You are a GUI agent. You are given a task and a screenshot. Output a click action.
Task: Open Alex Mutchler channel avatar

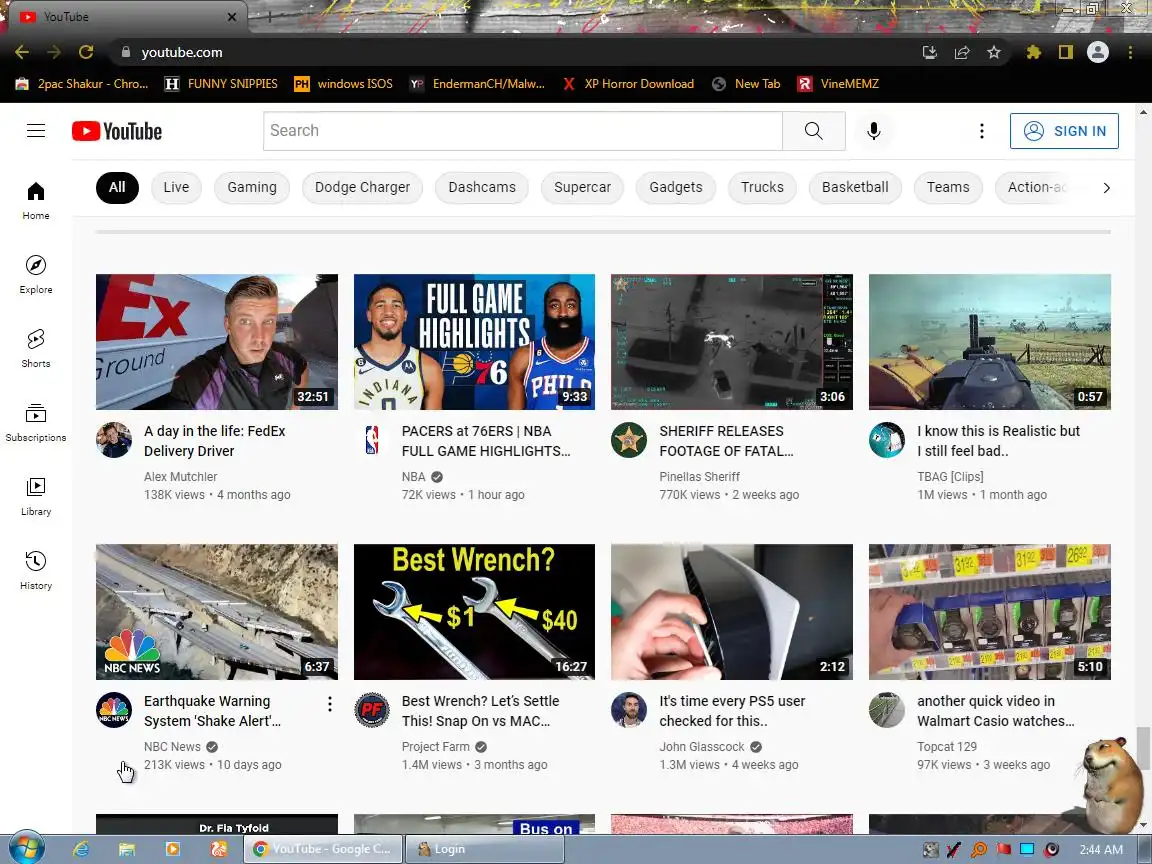(x=114, y=440)
